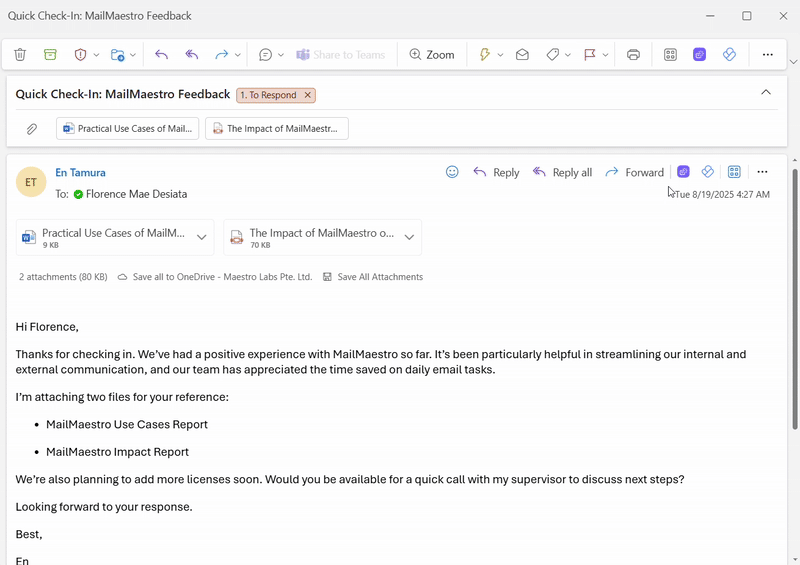This screenshot has height=565, width=800.
Task: Click the toolbar Reply All icon
Action: [x=191, y=55]
